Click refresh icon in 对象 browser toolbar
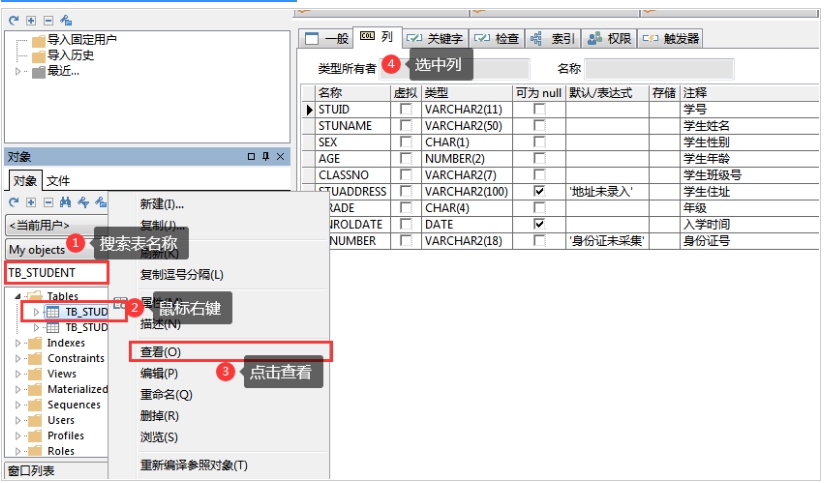Viewport: 825px width, 483px height. click(14, 202)
